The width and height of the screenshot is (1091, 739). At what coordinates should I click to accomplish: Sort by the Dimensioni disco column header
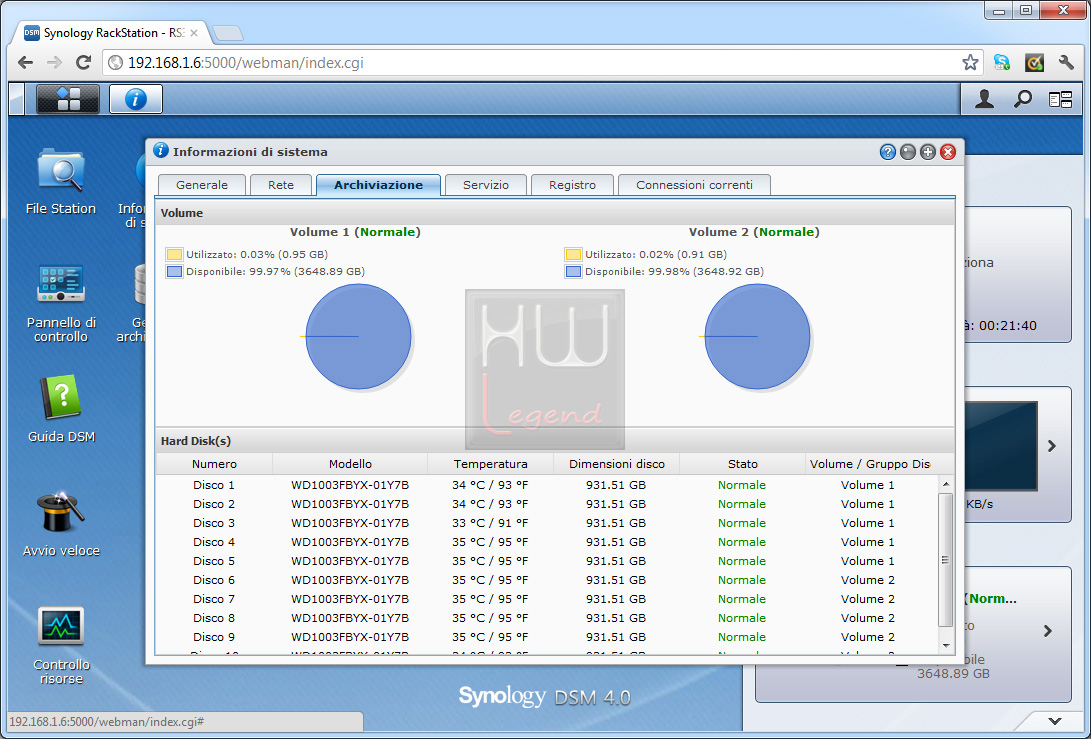616,464
